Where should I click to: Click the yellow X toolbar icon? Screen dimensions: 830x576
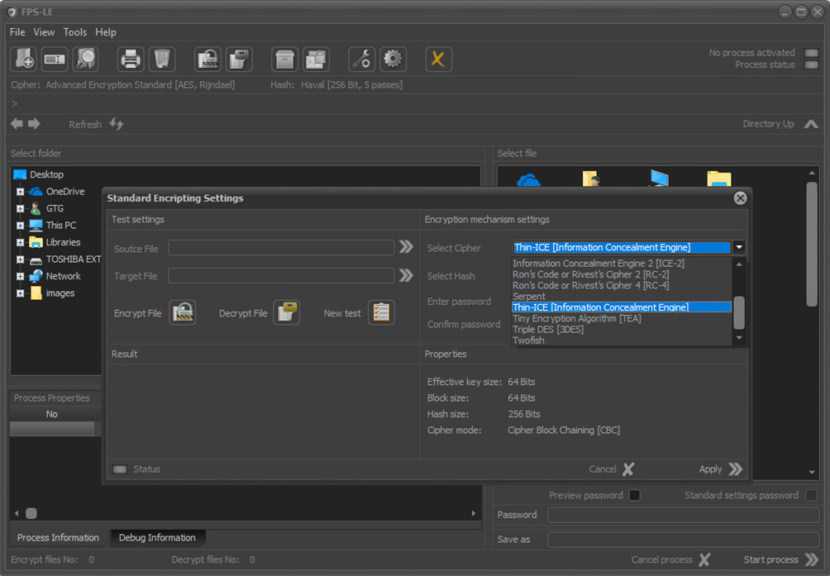[438, 59]
